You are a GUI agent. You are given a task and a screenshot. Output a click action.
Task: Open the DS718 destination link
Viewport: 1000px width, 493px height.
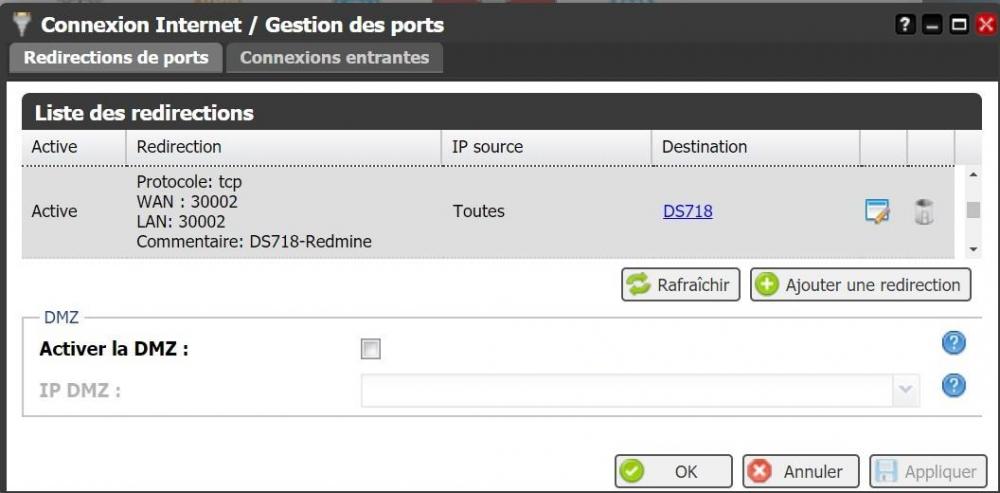coord(687,211)
